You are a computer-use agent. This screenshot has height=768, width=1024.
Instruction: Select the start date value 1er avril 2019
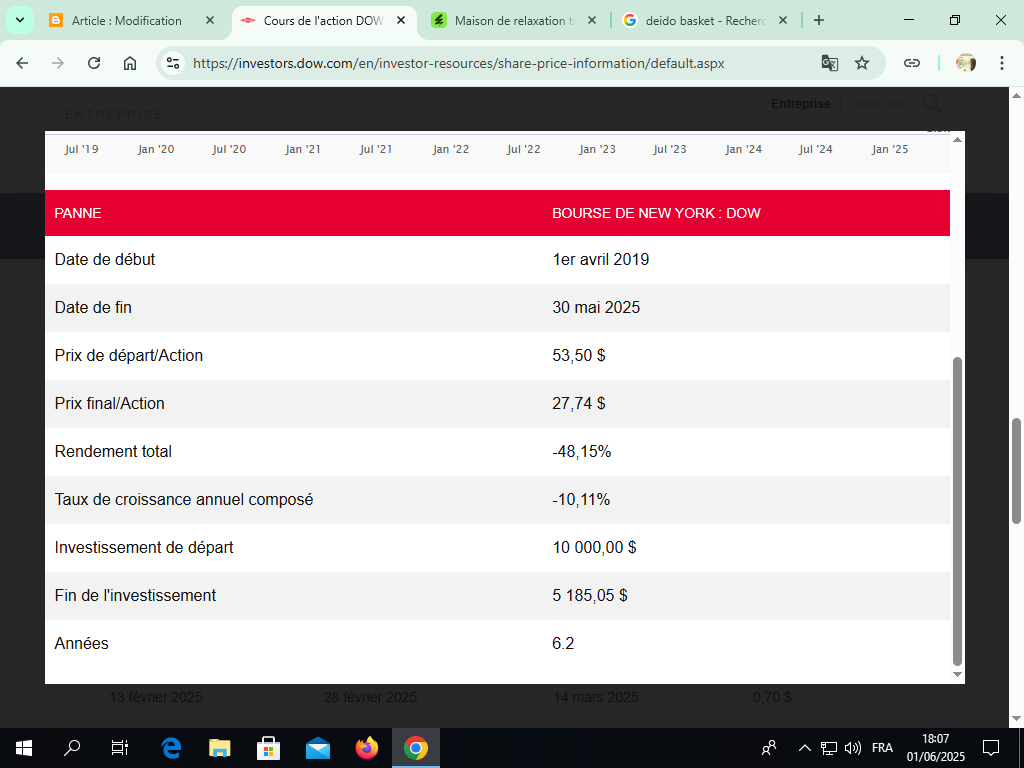(x=601, y=259)
